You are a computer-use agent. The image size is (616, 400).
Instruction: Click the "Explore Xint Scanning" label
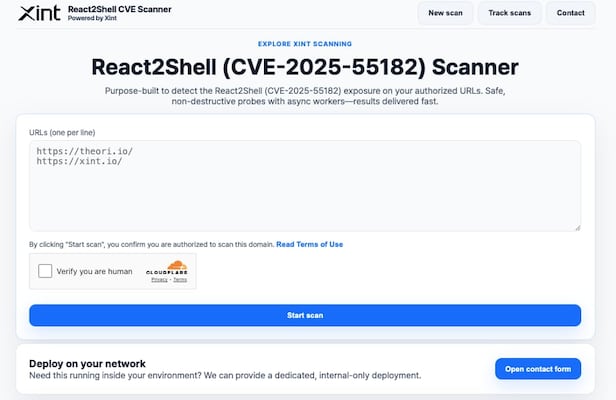pyautogui.click(x=305, y=45)
